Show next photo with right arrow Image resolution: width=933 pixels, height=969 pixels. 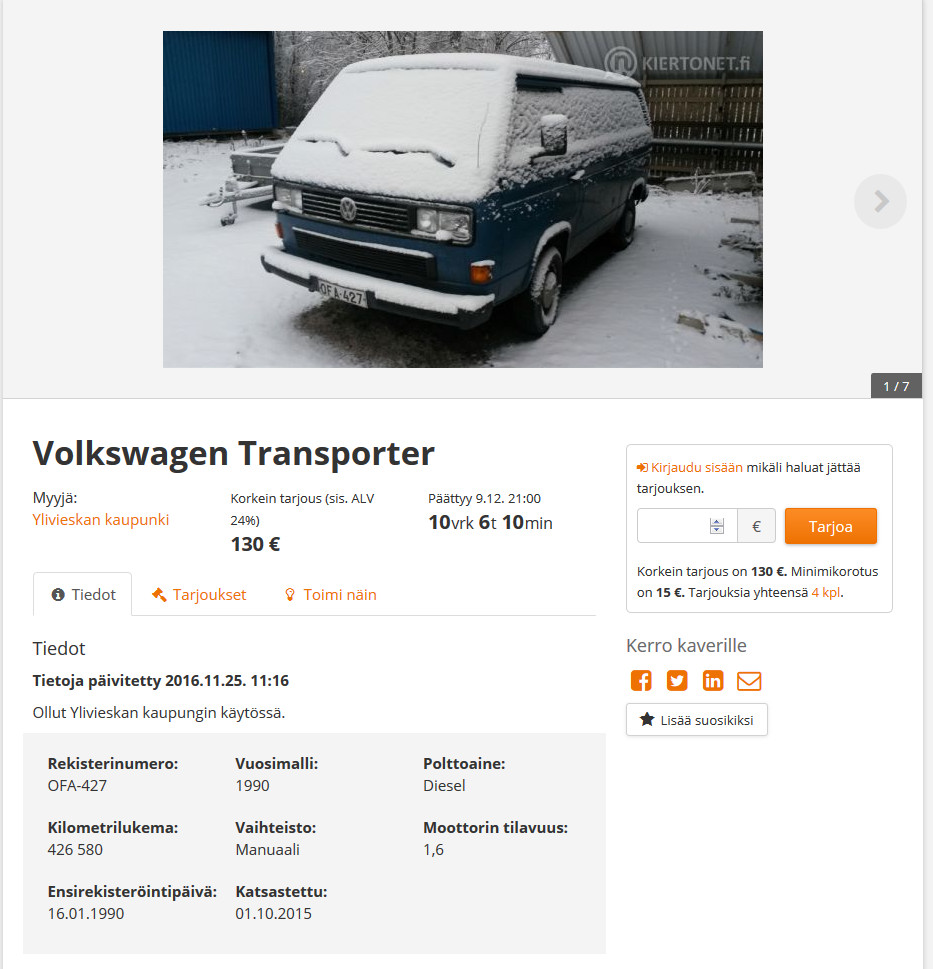click(x=880, y=201)
